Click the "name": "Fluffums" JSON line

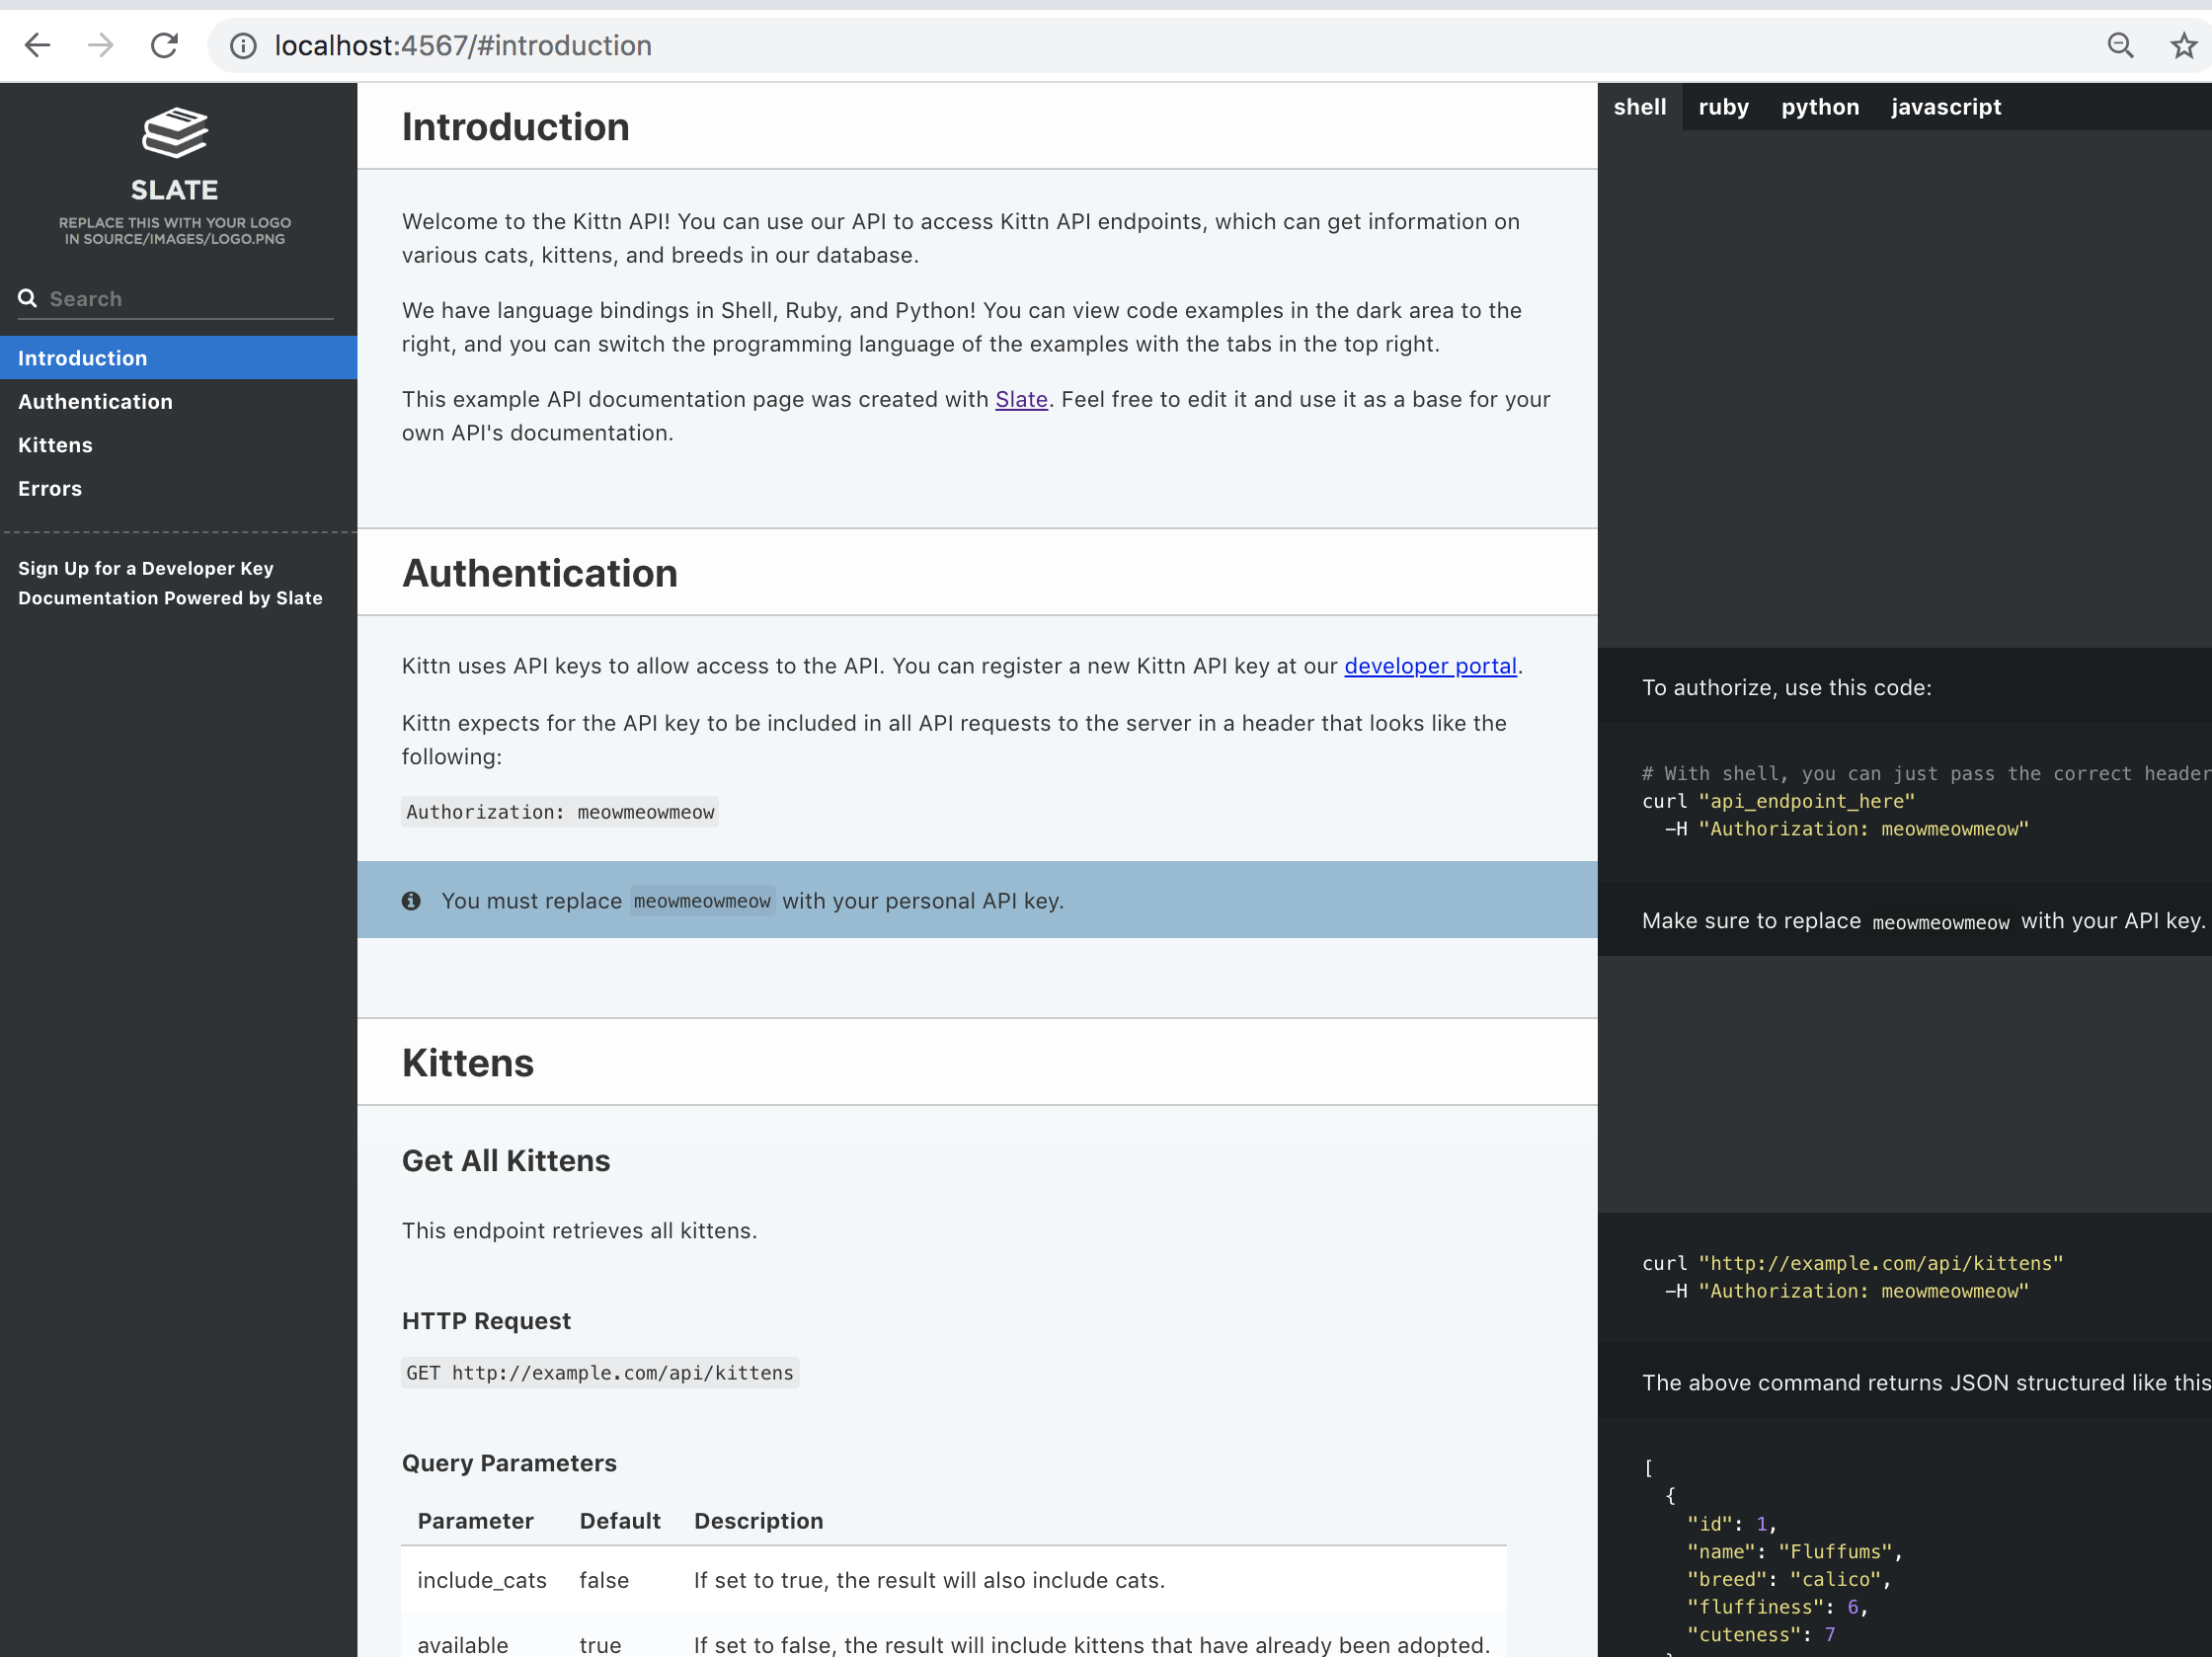(x=1794, y=1551)
